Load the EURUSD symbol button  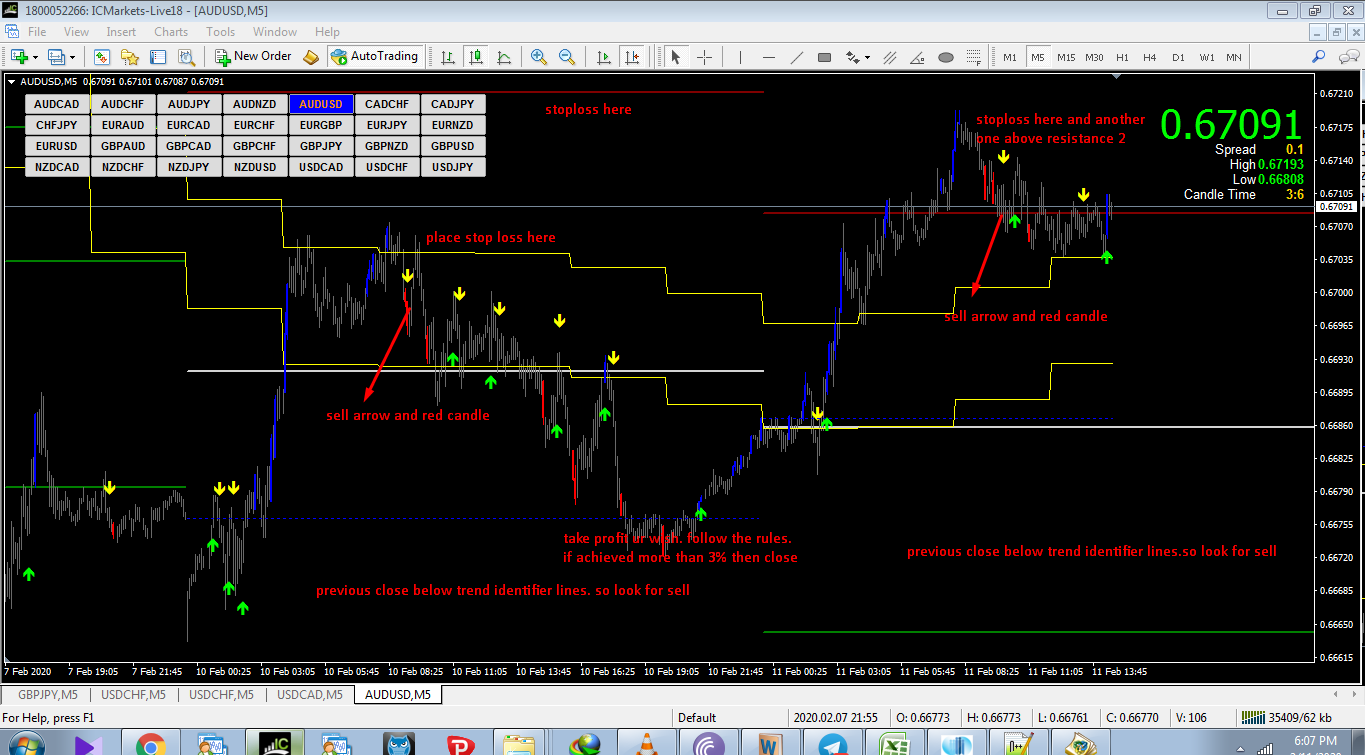click(57, 146)
